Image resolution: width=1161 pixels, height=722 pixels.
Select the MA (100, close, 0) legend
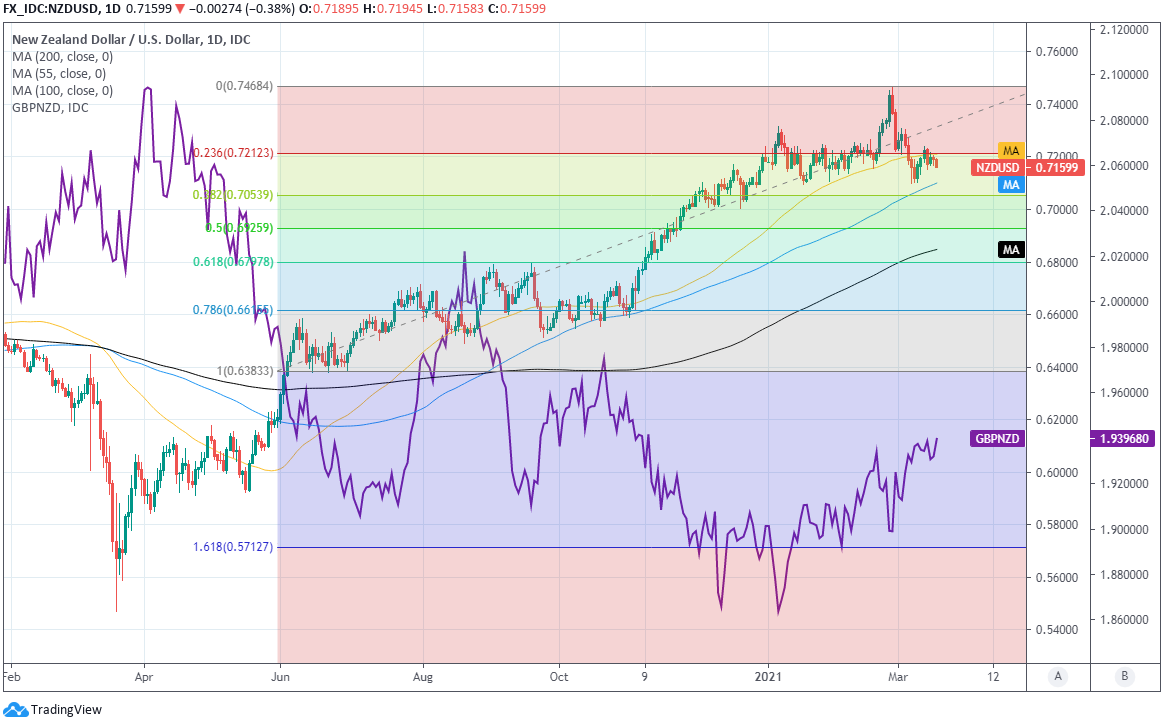coord(62,91)
